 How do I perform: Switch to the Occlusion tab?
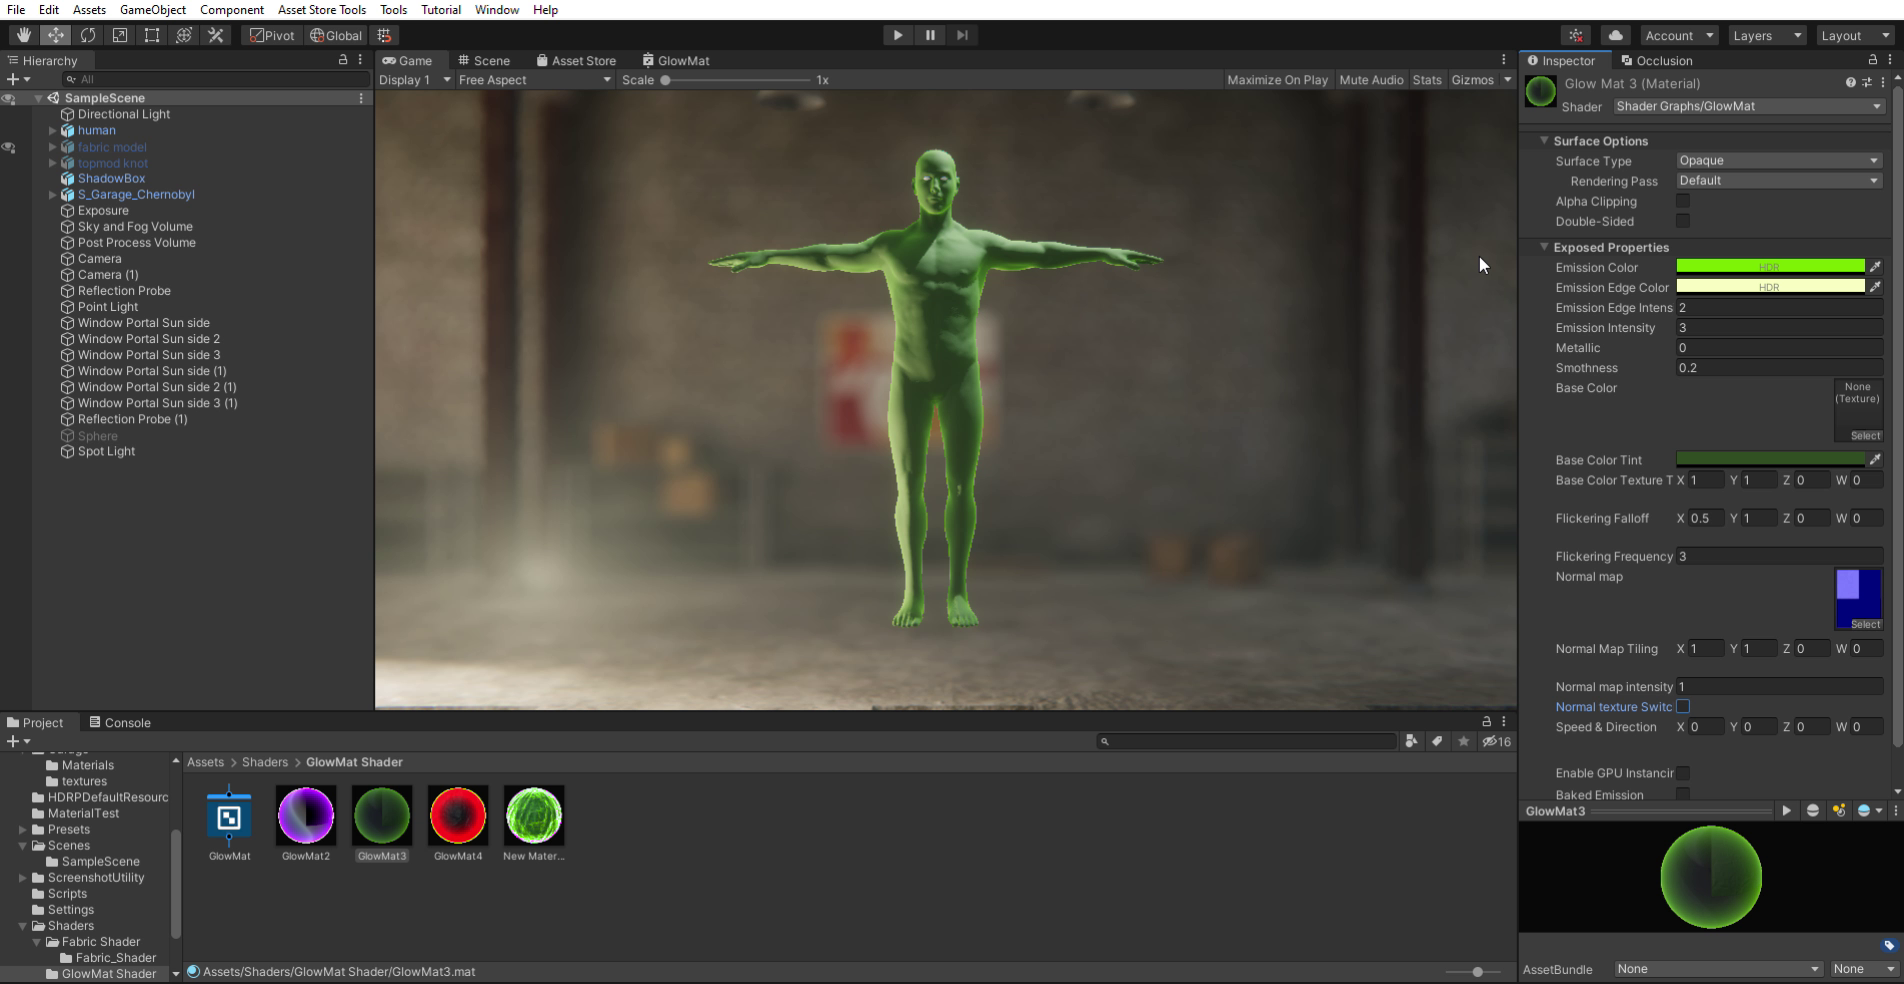1656,60
